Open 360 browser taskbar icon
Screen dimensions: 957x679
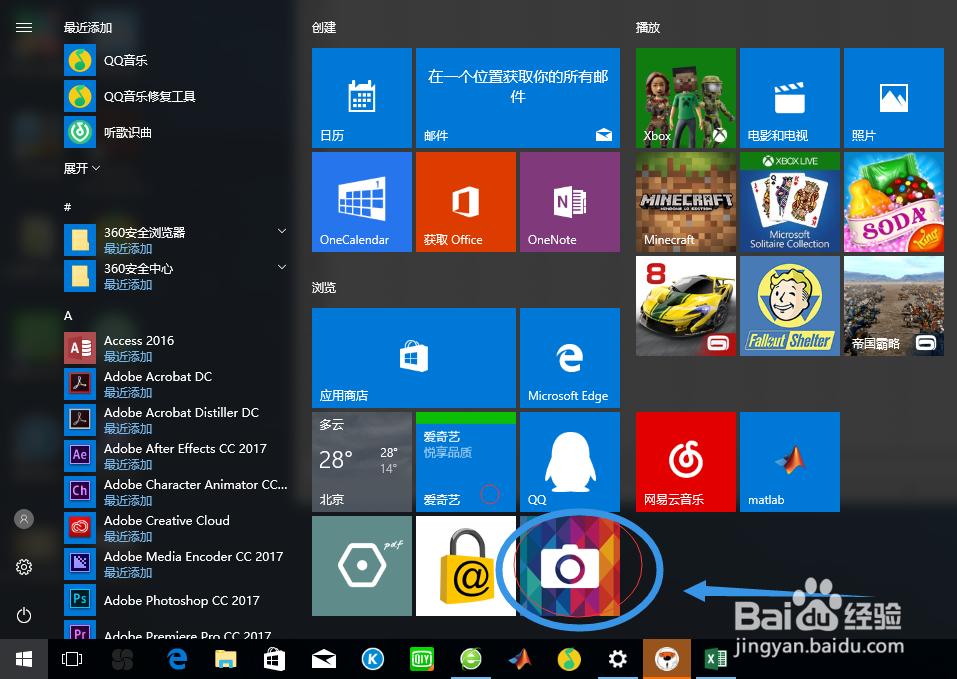pyautogui.click(x=471, y=659)
